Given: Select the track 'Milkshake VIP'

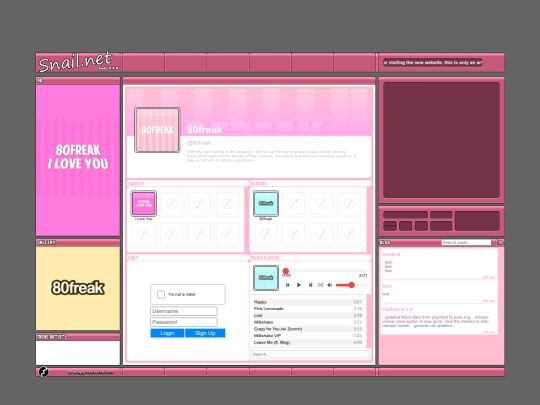Looking at the screenshot, I should pyautogui.click(x=308, y=335).
